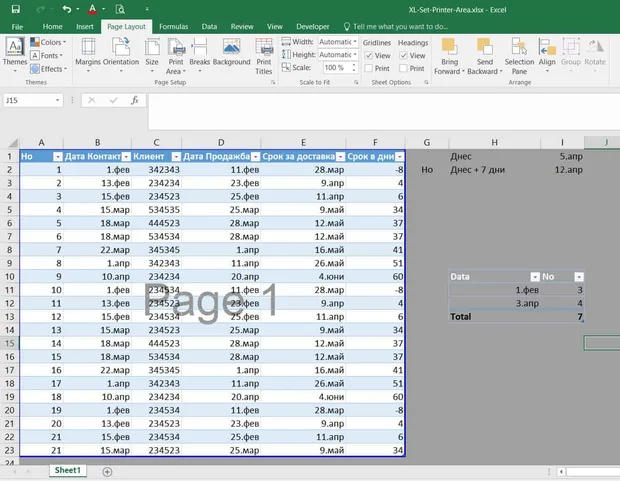This screenshot has height=481, width=620.
Task: Select column D header
Action: [x=221, y=142]
